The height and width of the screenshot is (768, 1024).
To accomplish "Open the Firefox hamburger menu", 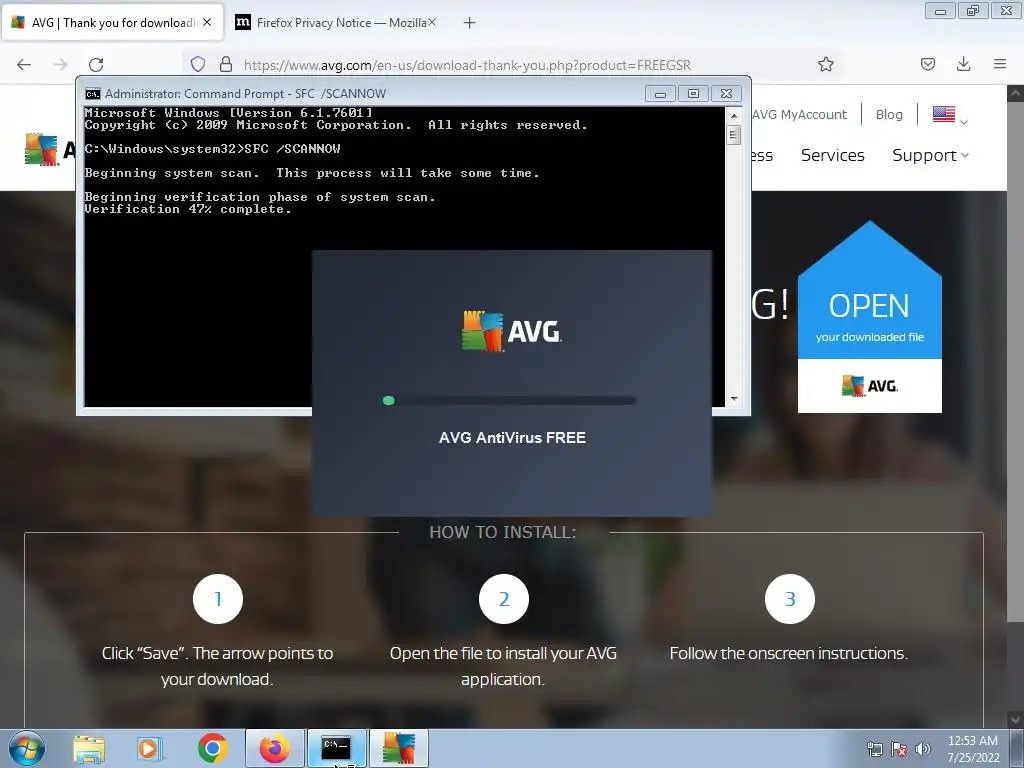I will (1000, 64).
